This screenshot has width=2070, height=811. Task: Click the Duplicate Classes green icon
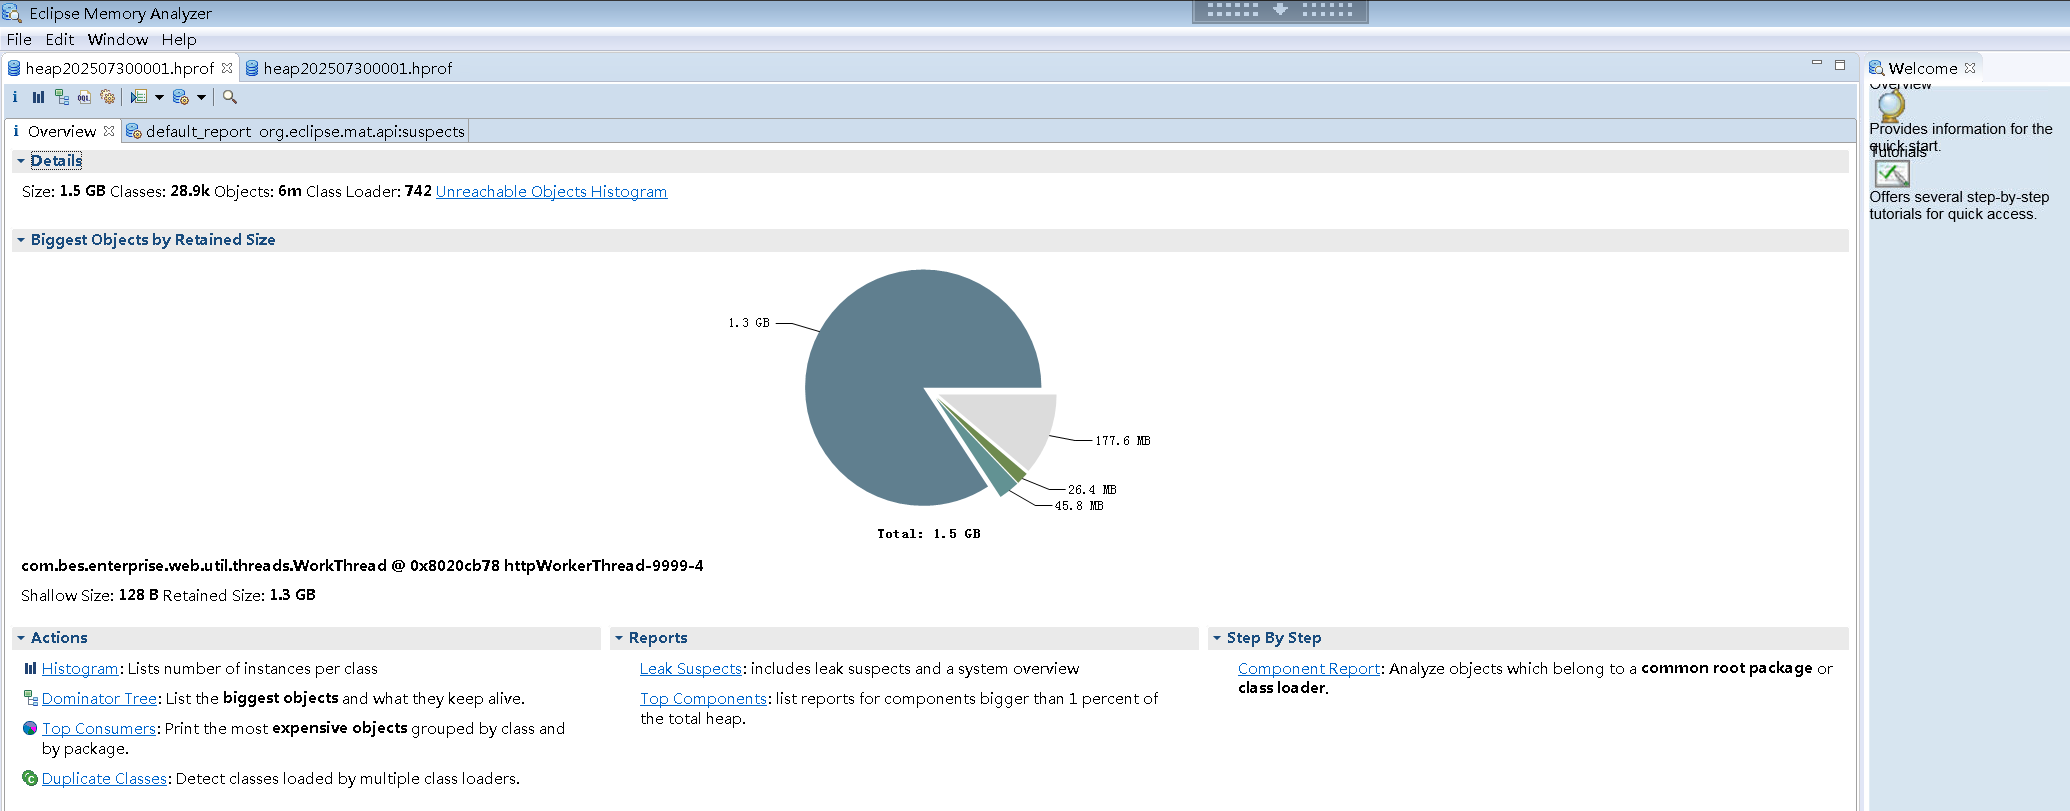30,778
